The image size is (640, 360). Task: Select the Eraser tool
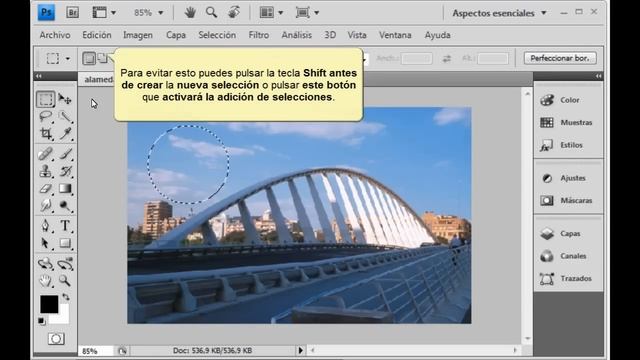45,189
